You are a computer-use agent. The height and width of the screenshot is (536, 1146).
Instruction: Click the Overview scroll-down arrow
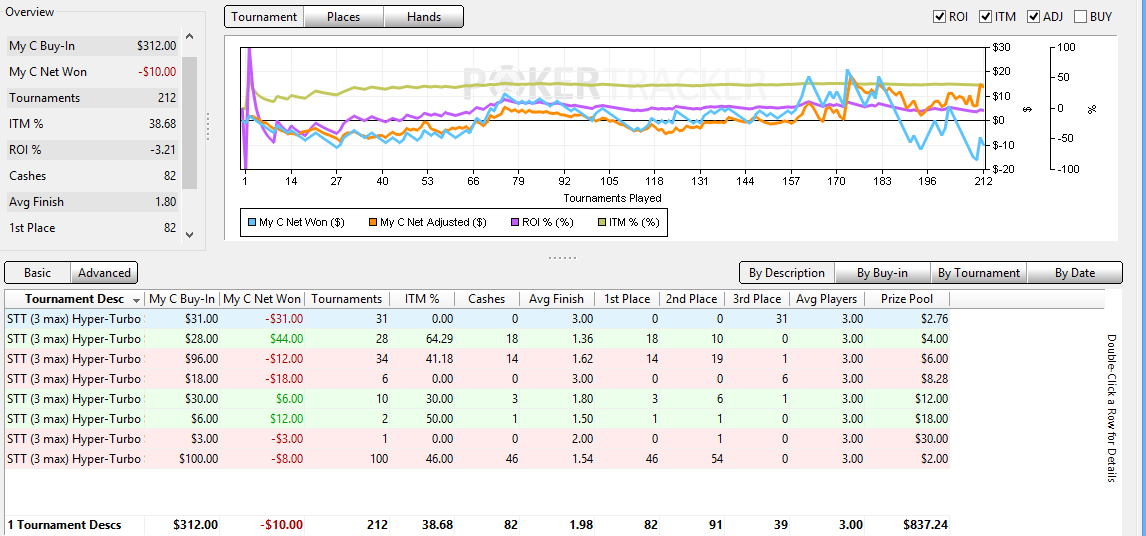pos(190,234)
